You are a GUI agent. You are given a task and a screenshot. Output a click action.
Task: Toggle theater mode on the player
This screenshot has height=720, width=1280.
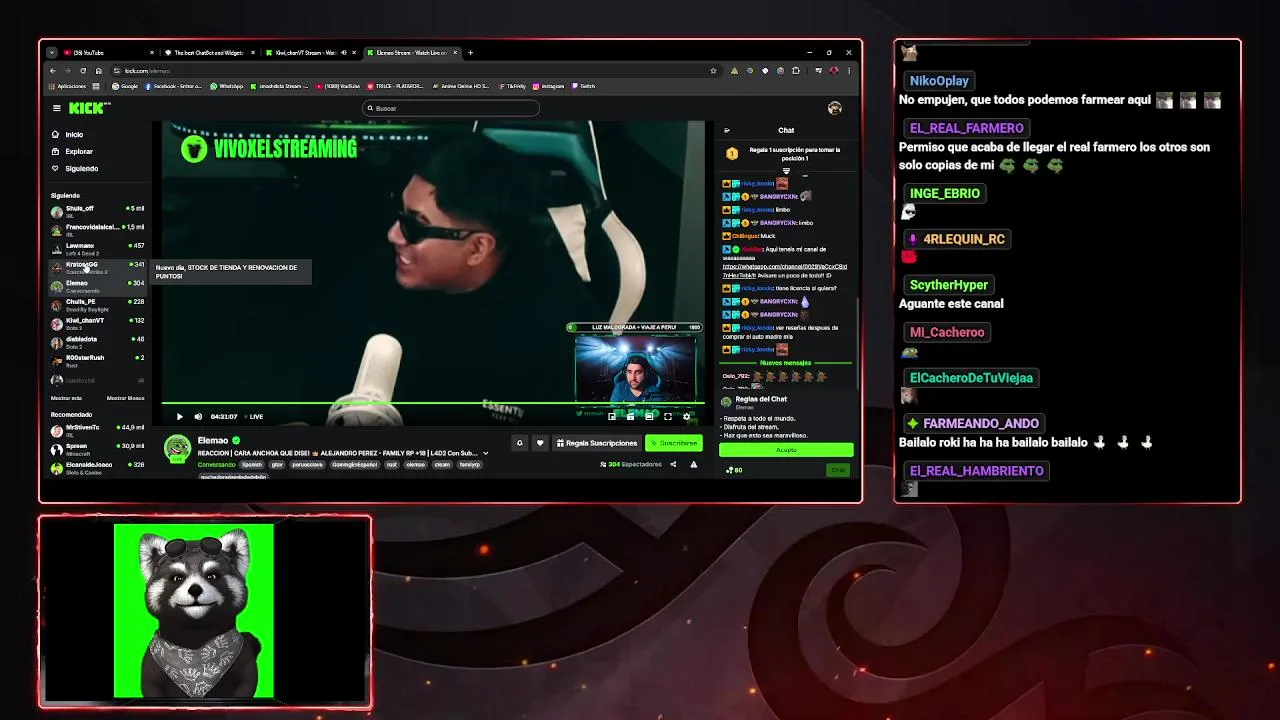(x=649, y=416)
